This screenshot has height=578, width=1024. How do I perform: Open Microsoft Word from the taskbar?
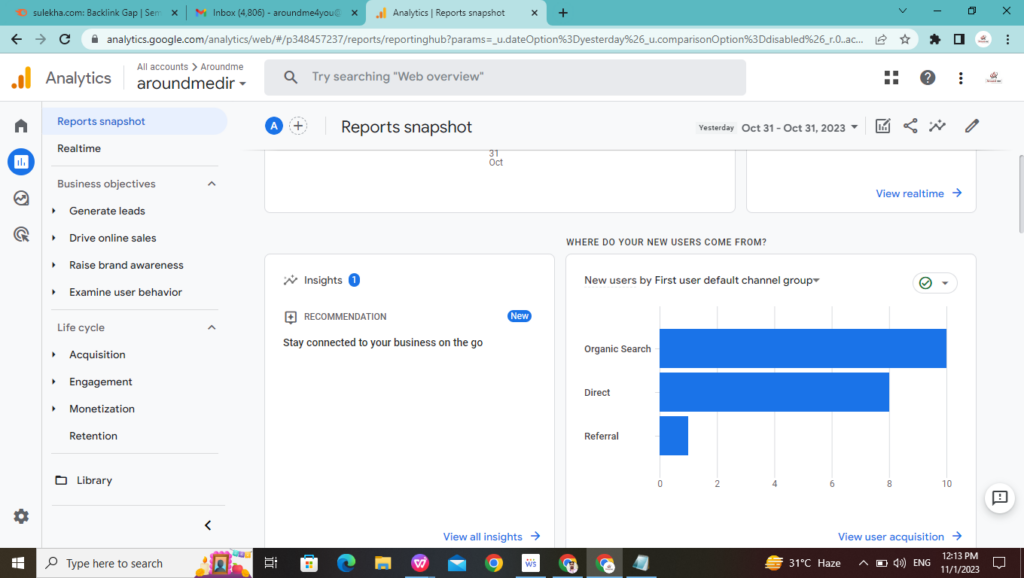point(532,563)
